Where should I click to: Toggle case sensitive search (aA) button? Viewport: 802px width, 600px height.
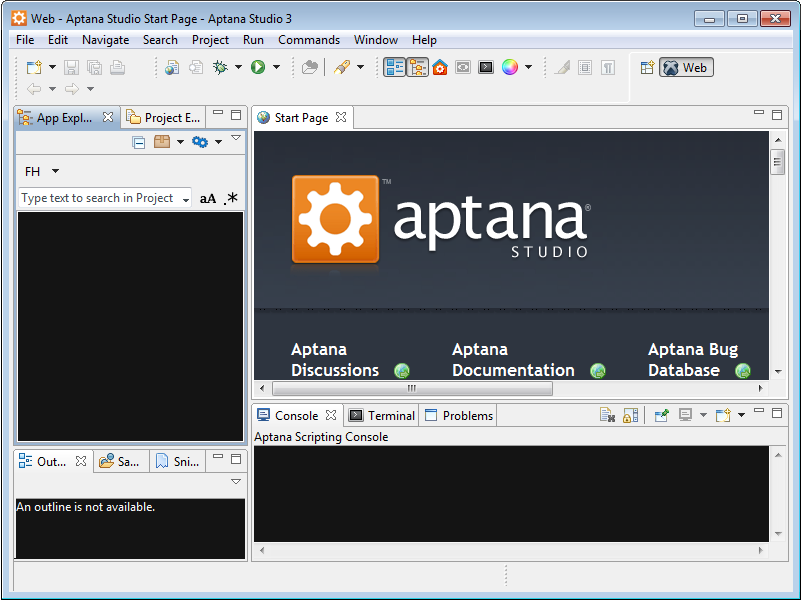[208, 199]
